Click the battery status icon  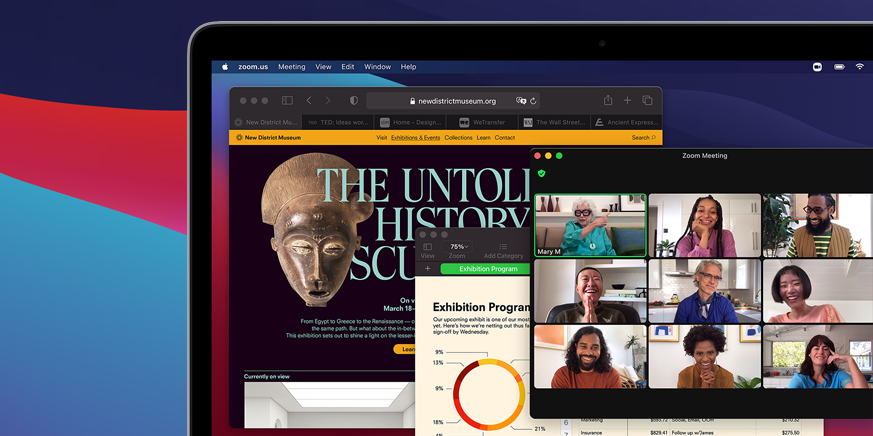pyautogui.click(x=839, y=67)
